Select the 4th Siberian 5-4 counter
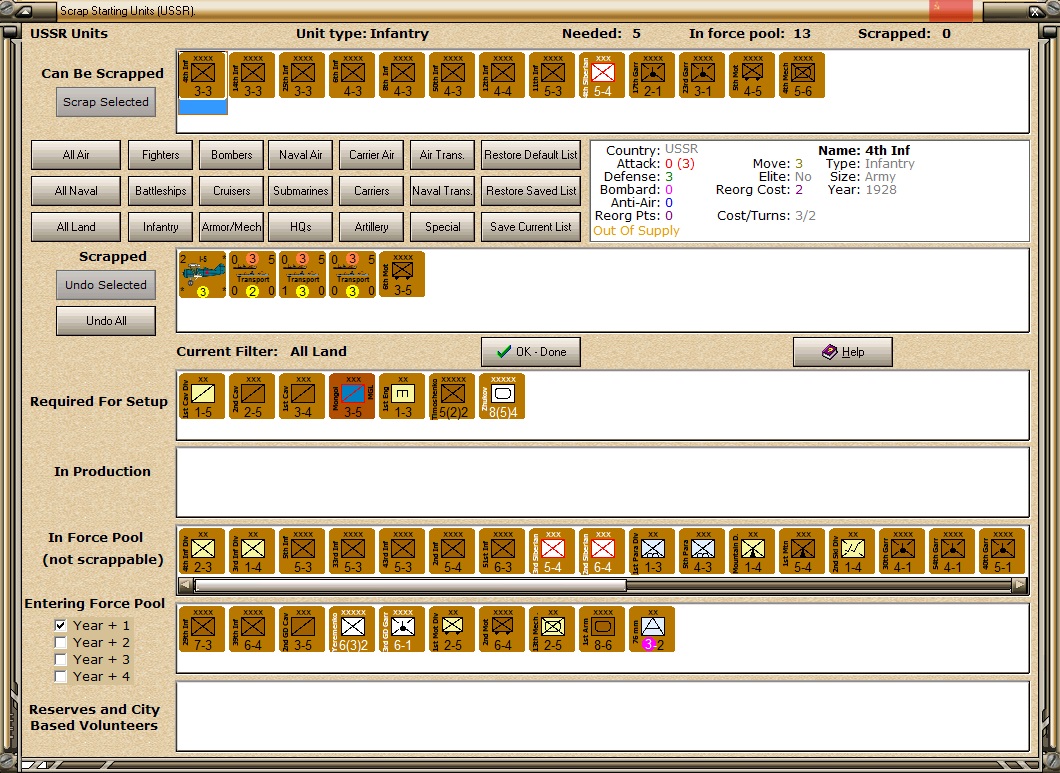 point(603,75)
